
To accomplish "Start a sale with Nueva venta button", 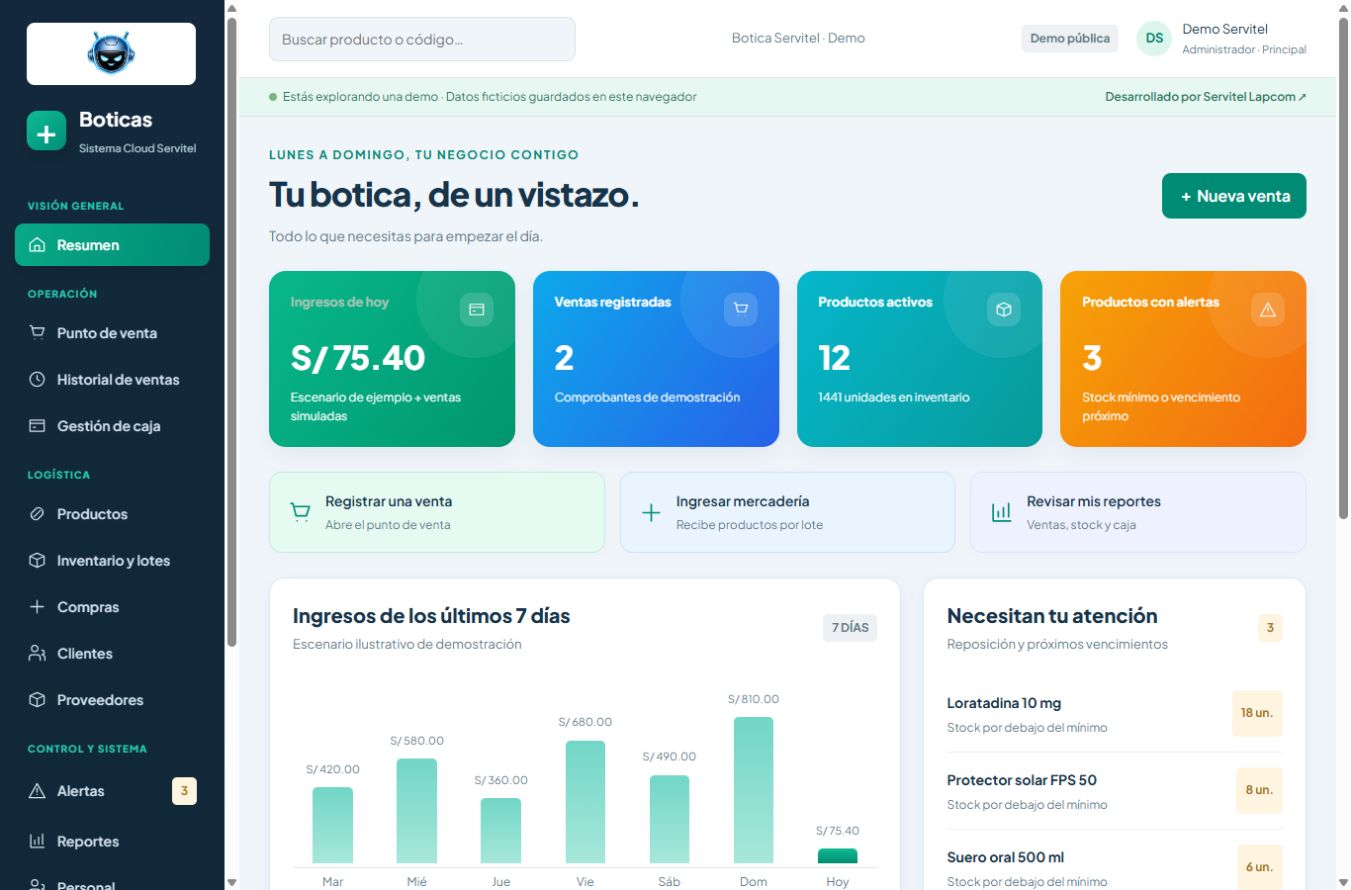I will [1234, 196].
